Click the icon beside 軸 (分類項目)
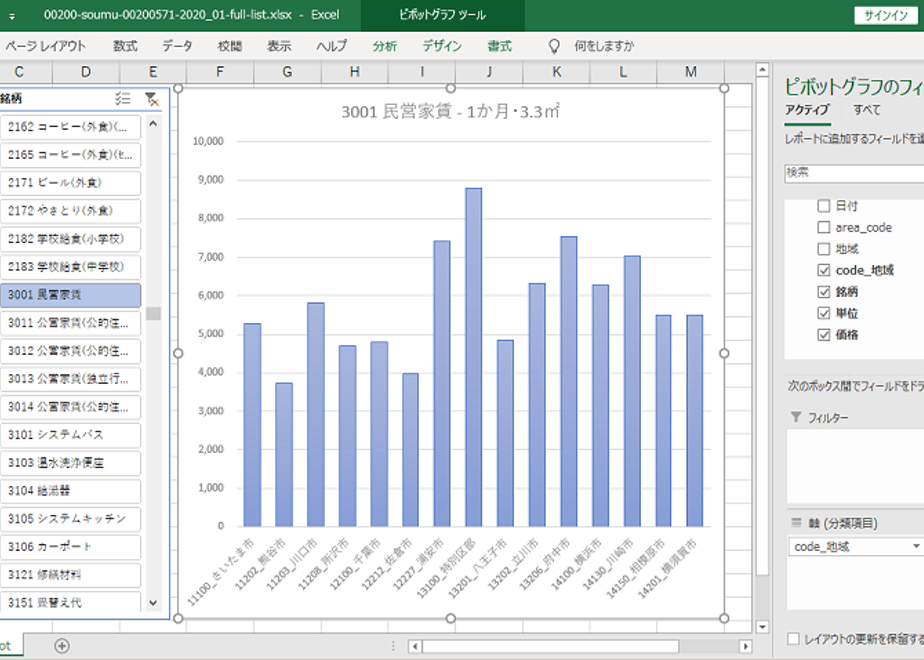This screenshot has width=924, height=660. coord(796,522)
